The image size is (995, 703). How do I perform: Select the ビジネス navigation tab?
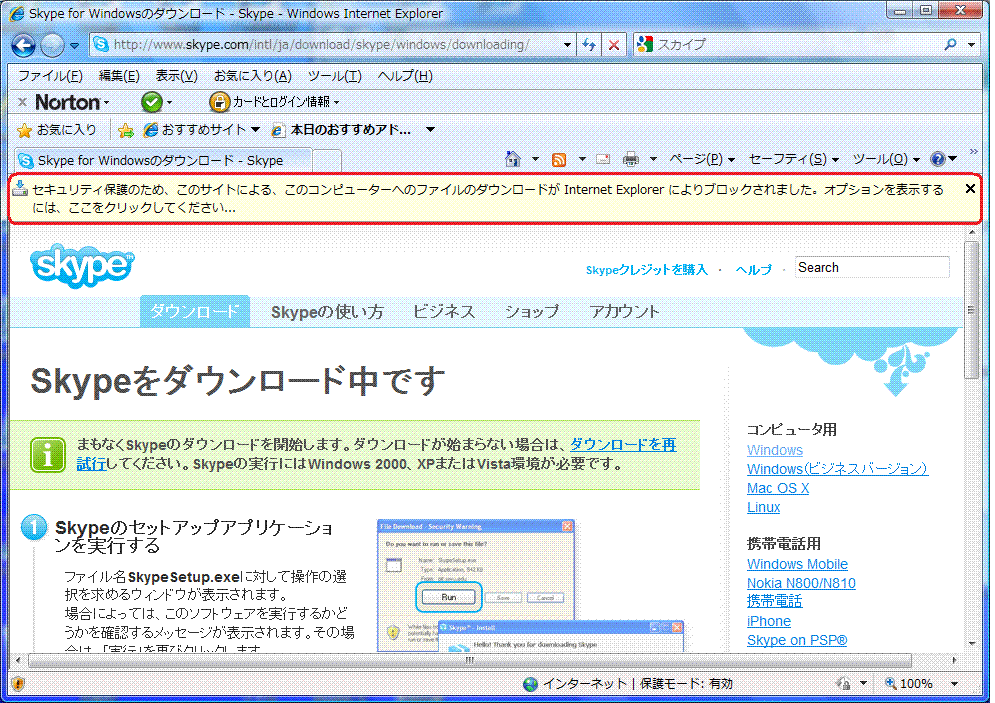(444, 312)
